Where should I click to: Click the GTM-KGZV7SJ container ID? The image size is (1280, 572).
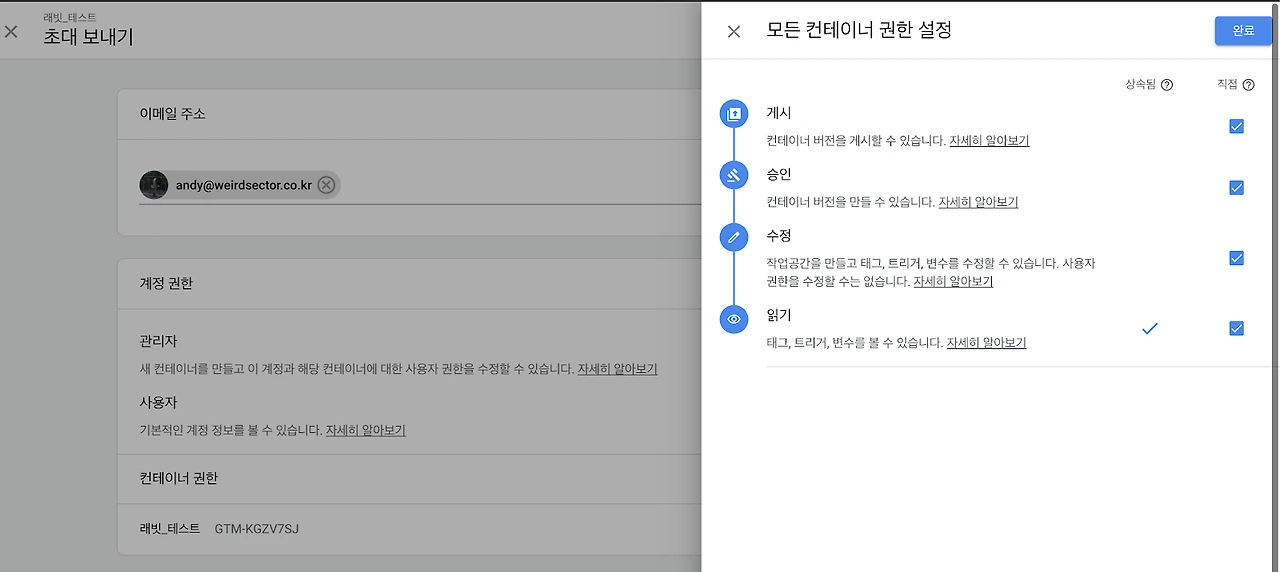pyautogui.click(x=257, y=529)
